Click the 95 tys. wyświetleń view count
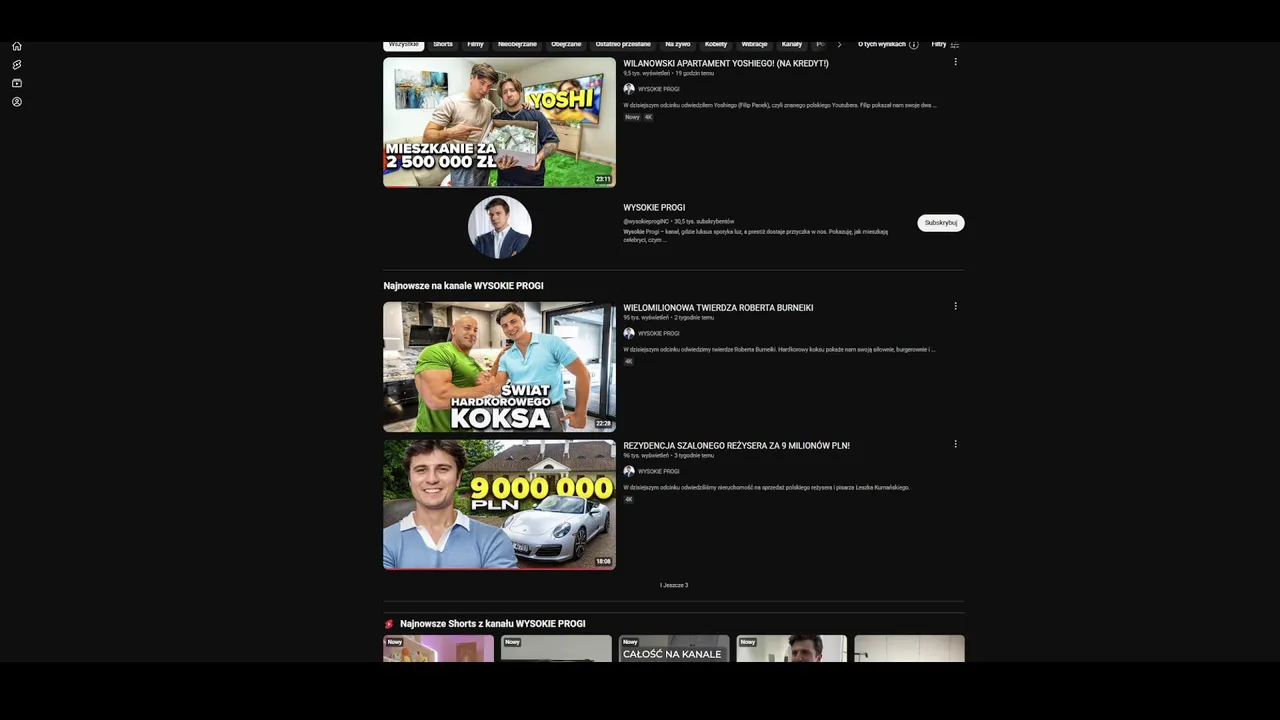This screenshot has height=720, width=1280. (x=646, y=317)
